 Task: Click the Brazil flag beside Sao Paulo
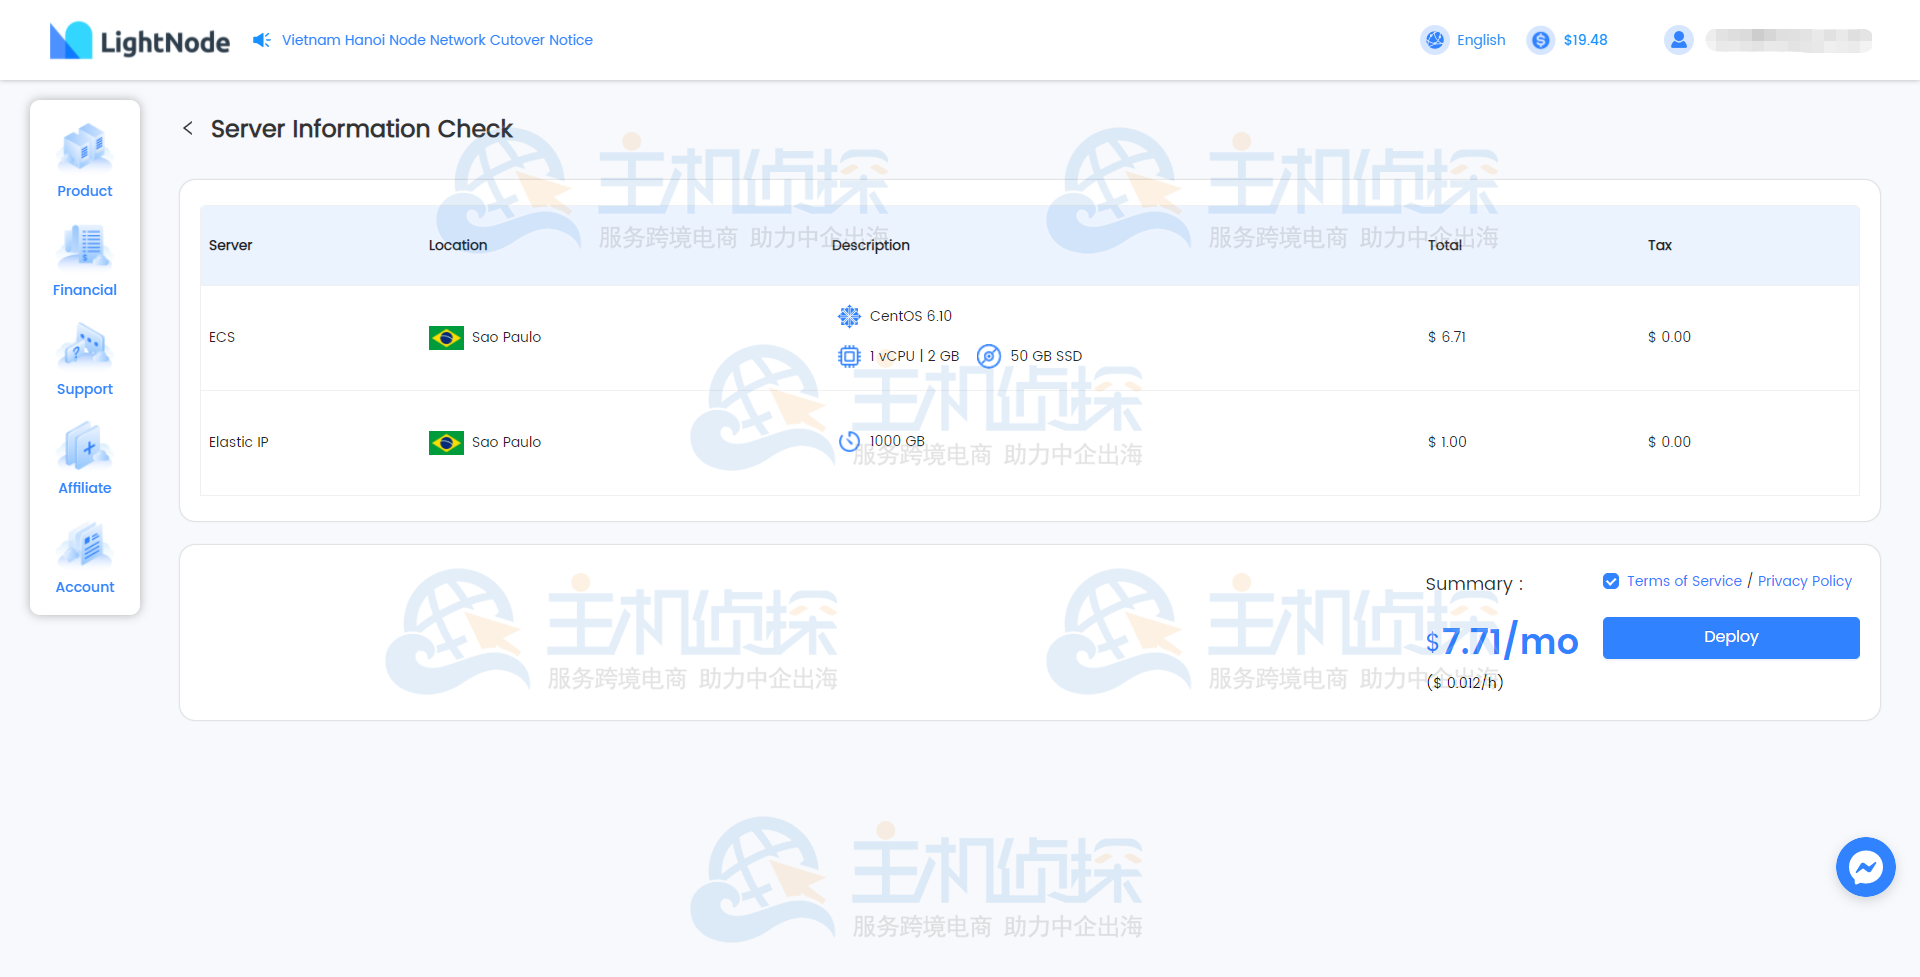pos(445,338)
